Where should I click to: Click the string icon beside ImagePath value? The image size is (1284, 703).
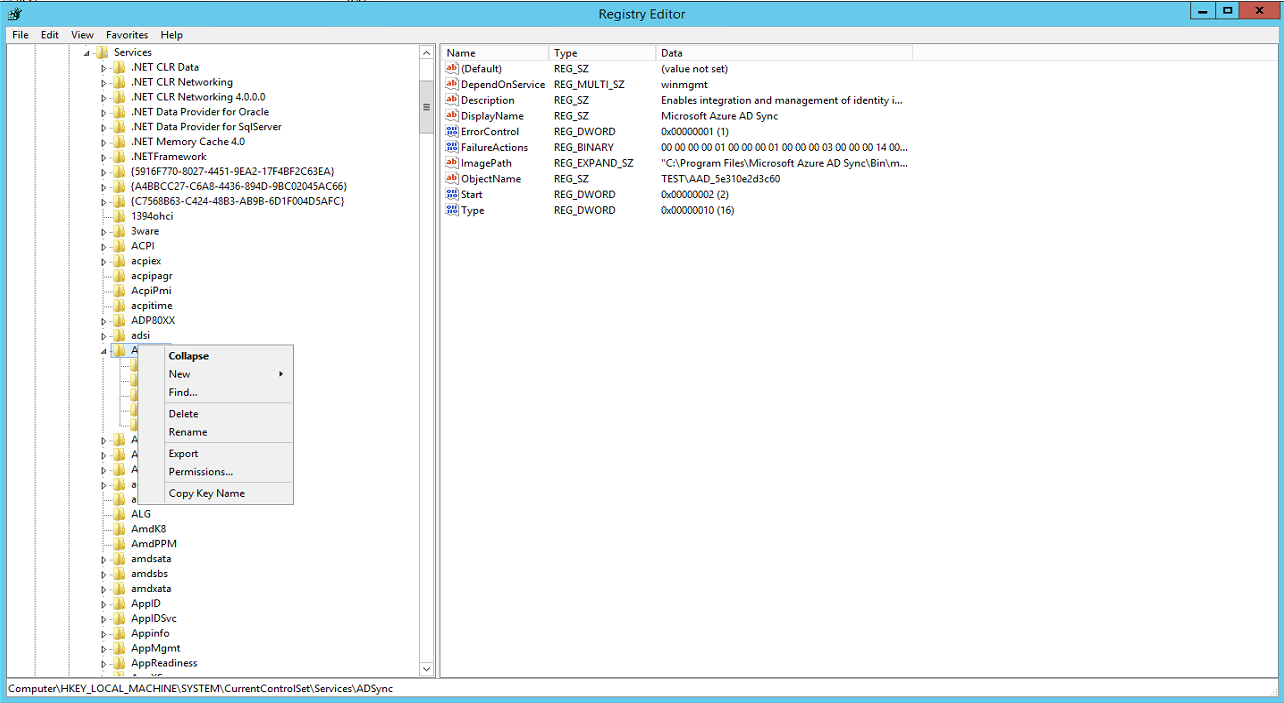pos(452,163)
